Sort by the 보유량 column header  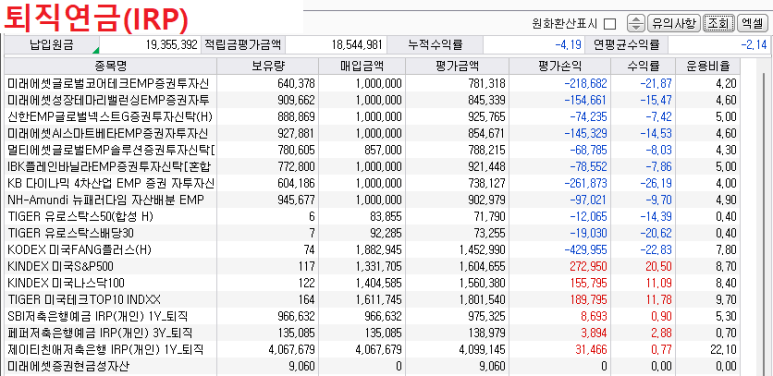point(268,66)
